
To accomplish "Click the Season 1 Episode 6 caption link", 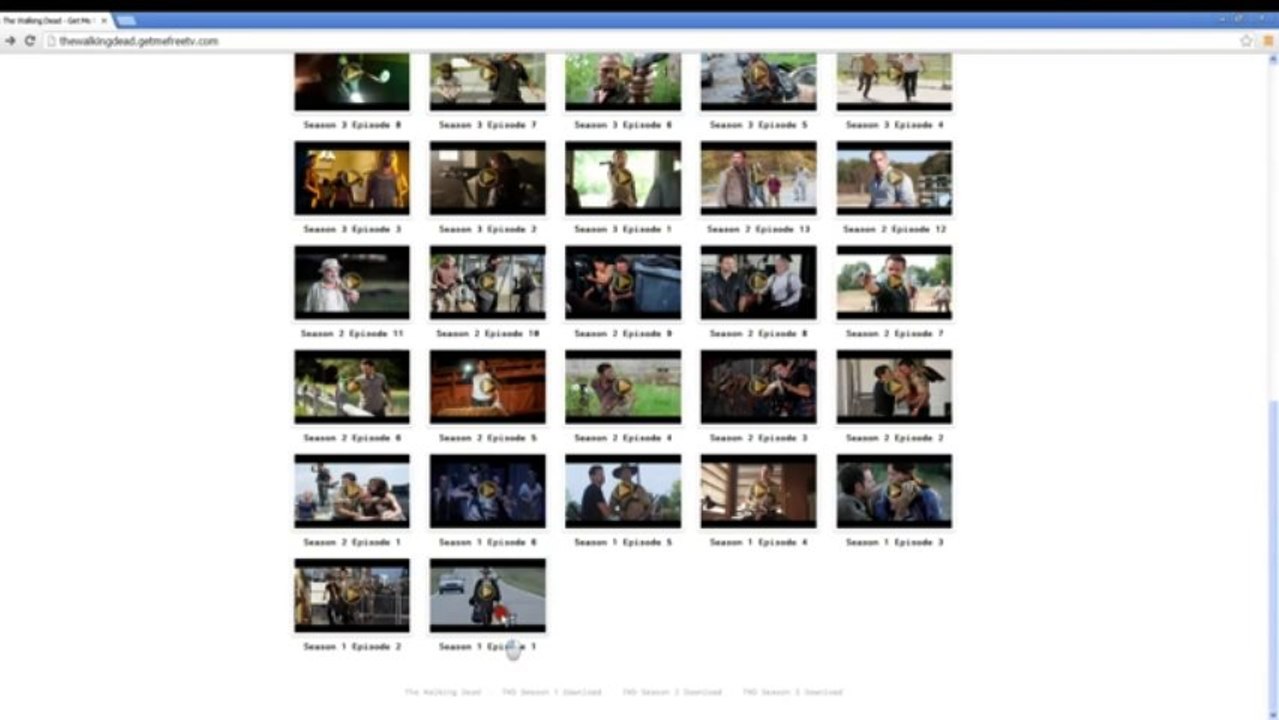I will click(488, 542).
